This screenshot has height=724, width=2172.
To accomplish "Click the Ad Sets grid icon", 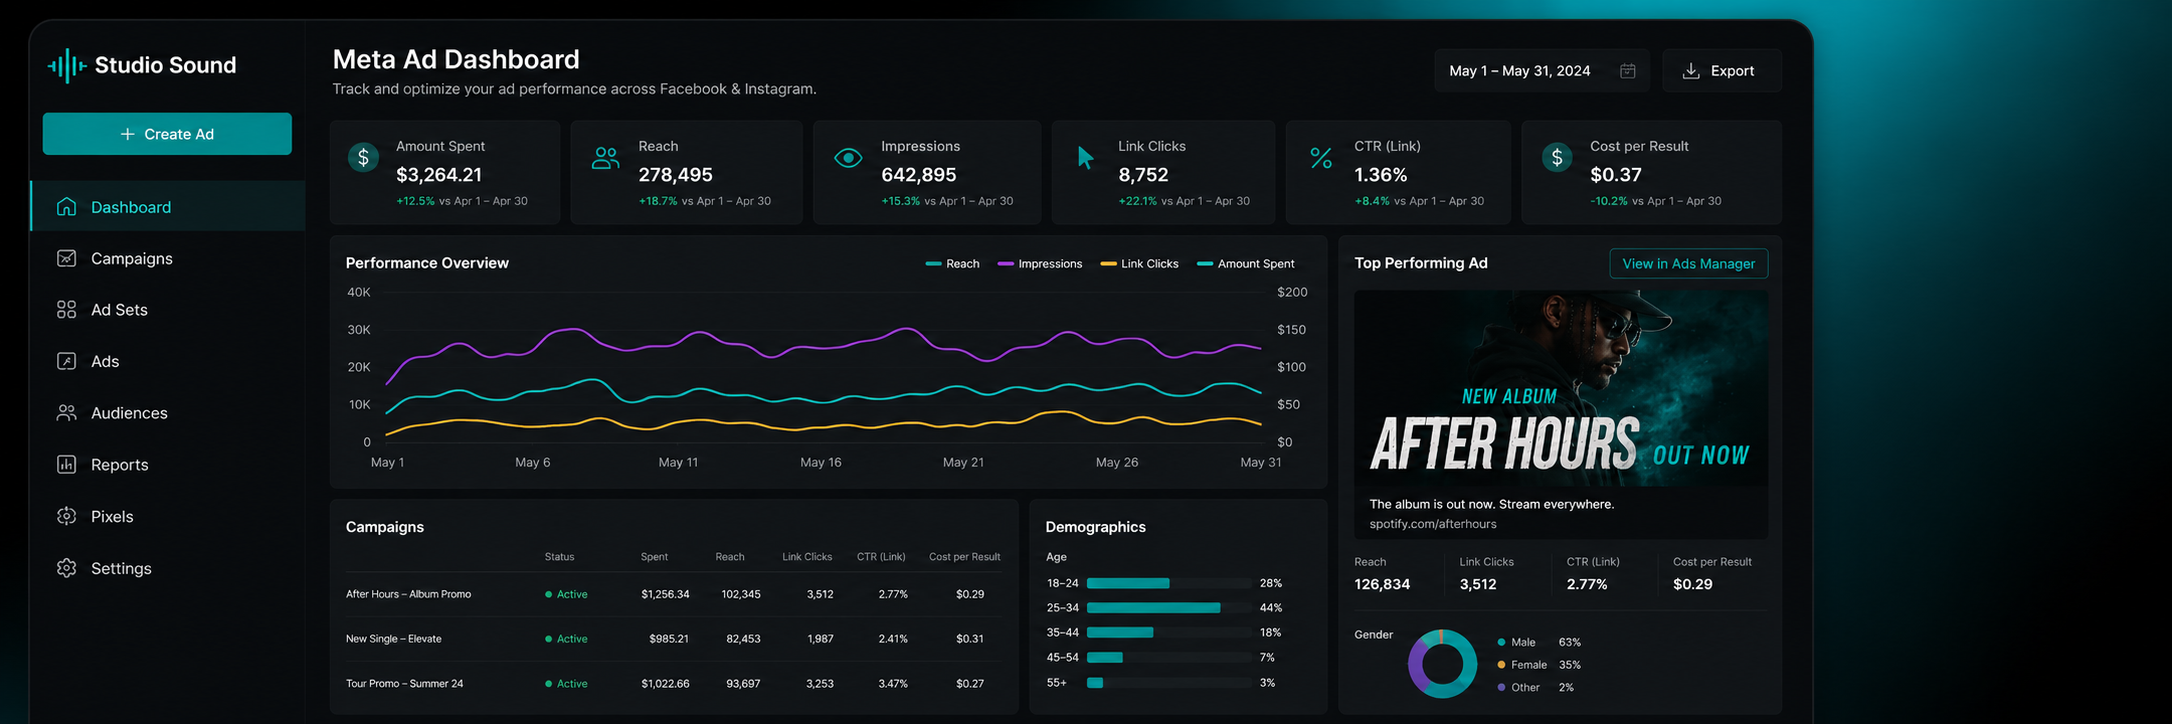I will click(66, 310).
